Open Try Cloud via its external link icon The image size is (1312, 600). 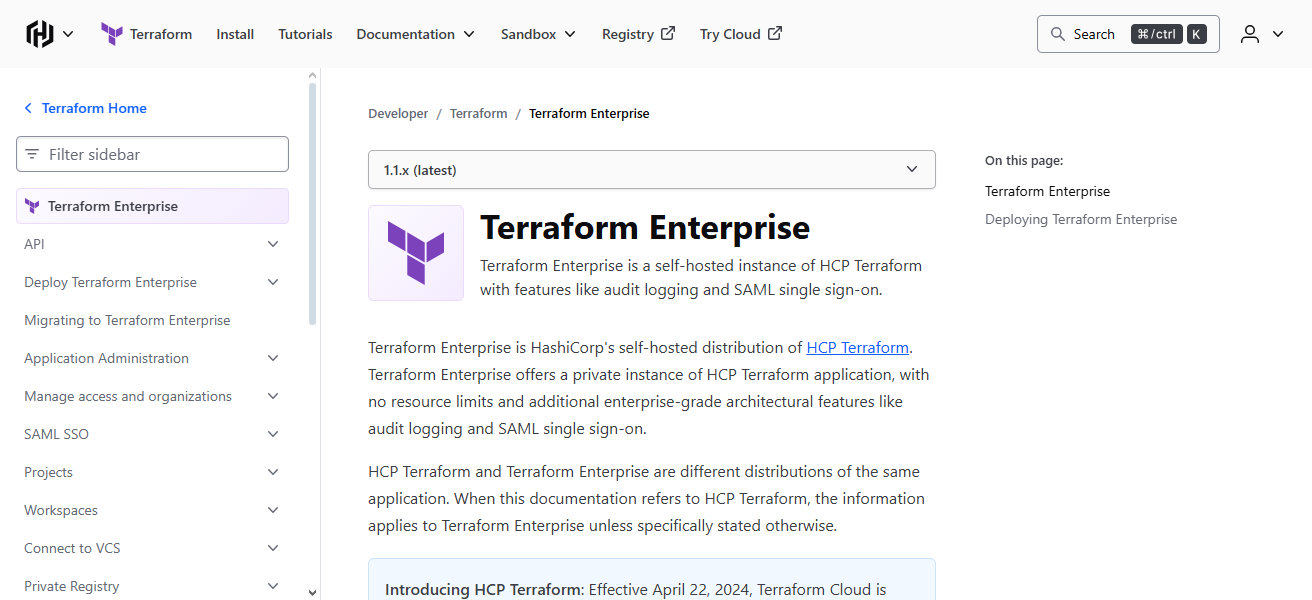click(x=775, y=32)
